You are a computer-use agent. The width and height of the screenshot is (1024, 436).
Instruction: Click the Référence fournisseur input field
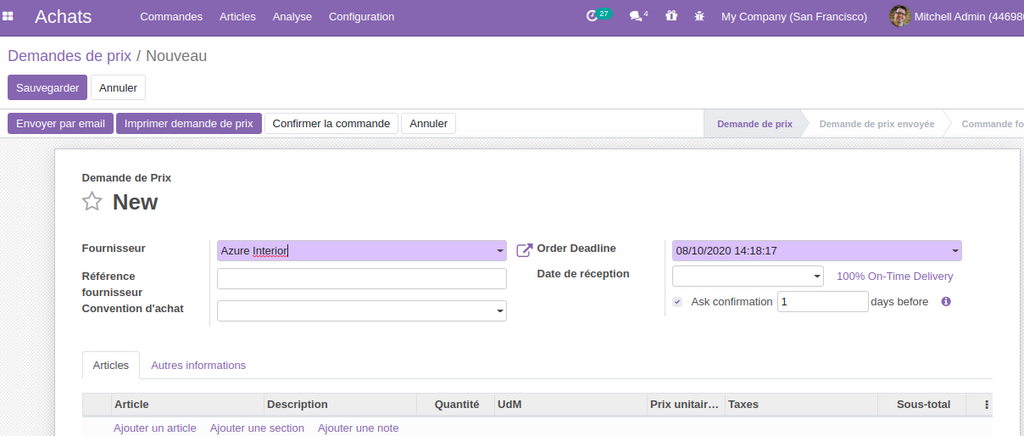pos(361,279)
